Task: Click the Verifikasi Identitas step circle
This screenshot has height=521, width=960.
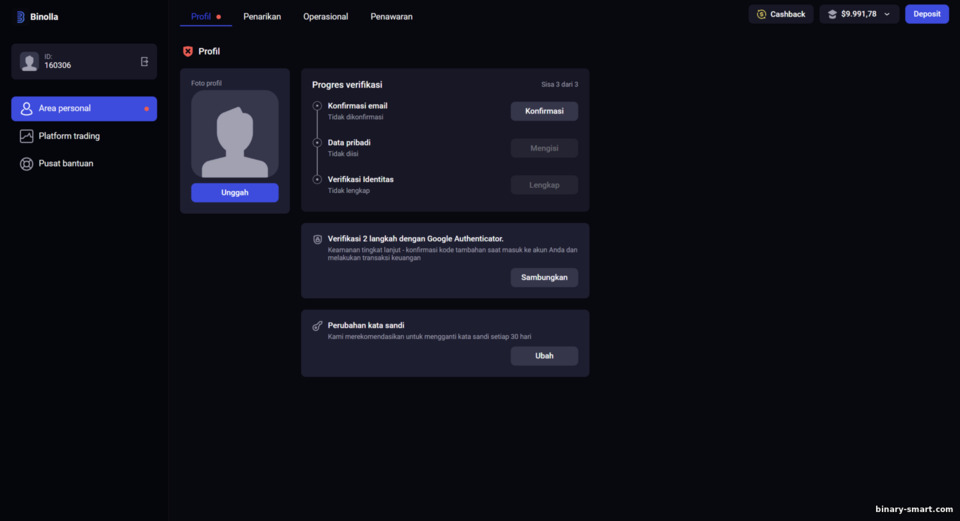Action: coord(317,179)
